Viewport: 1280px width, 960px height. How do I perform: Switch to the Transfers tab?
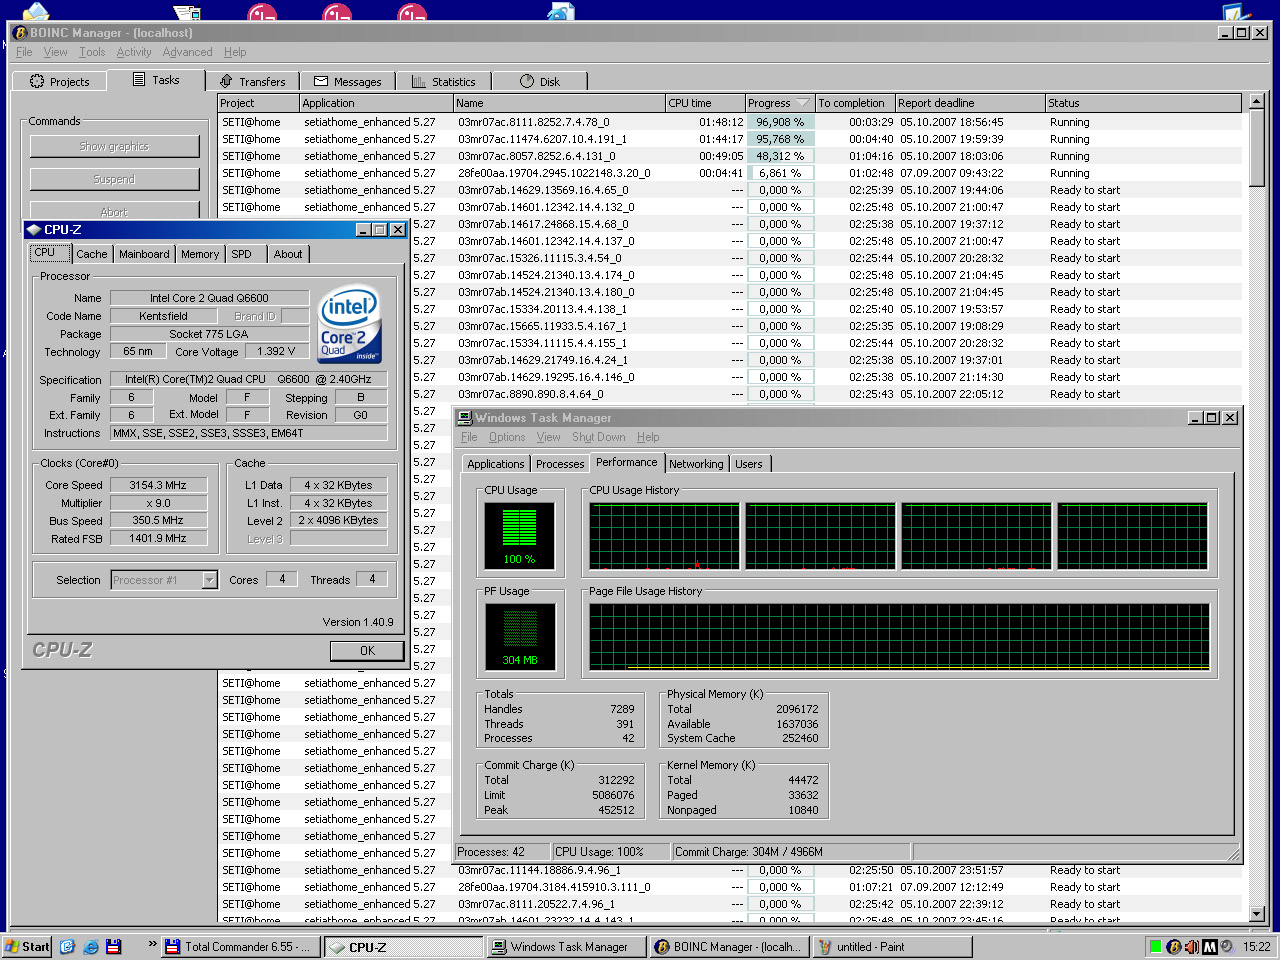point(252,82)
